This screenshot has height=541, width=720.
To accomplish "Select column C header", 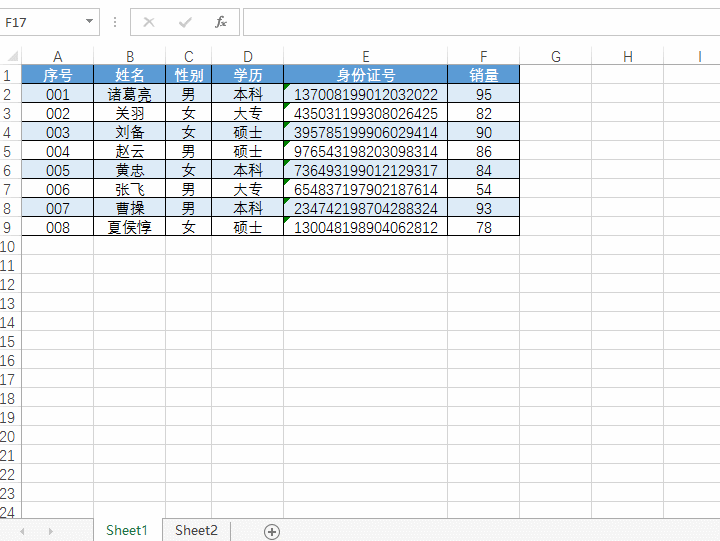I will coord(189,56).
